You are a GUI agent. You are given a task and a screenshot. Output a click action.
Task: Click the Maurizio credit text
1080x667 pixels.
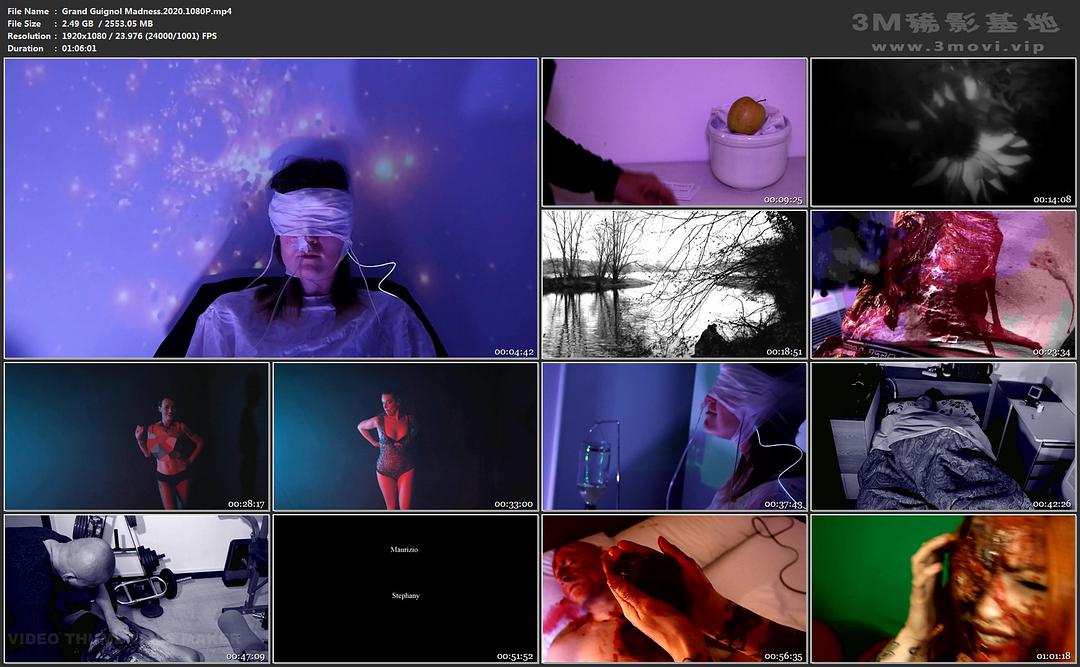click(405, 550)
